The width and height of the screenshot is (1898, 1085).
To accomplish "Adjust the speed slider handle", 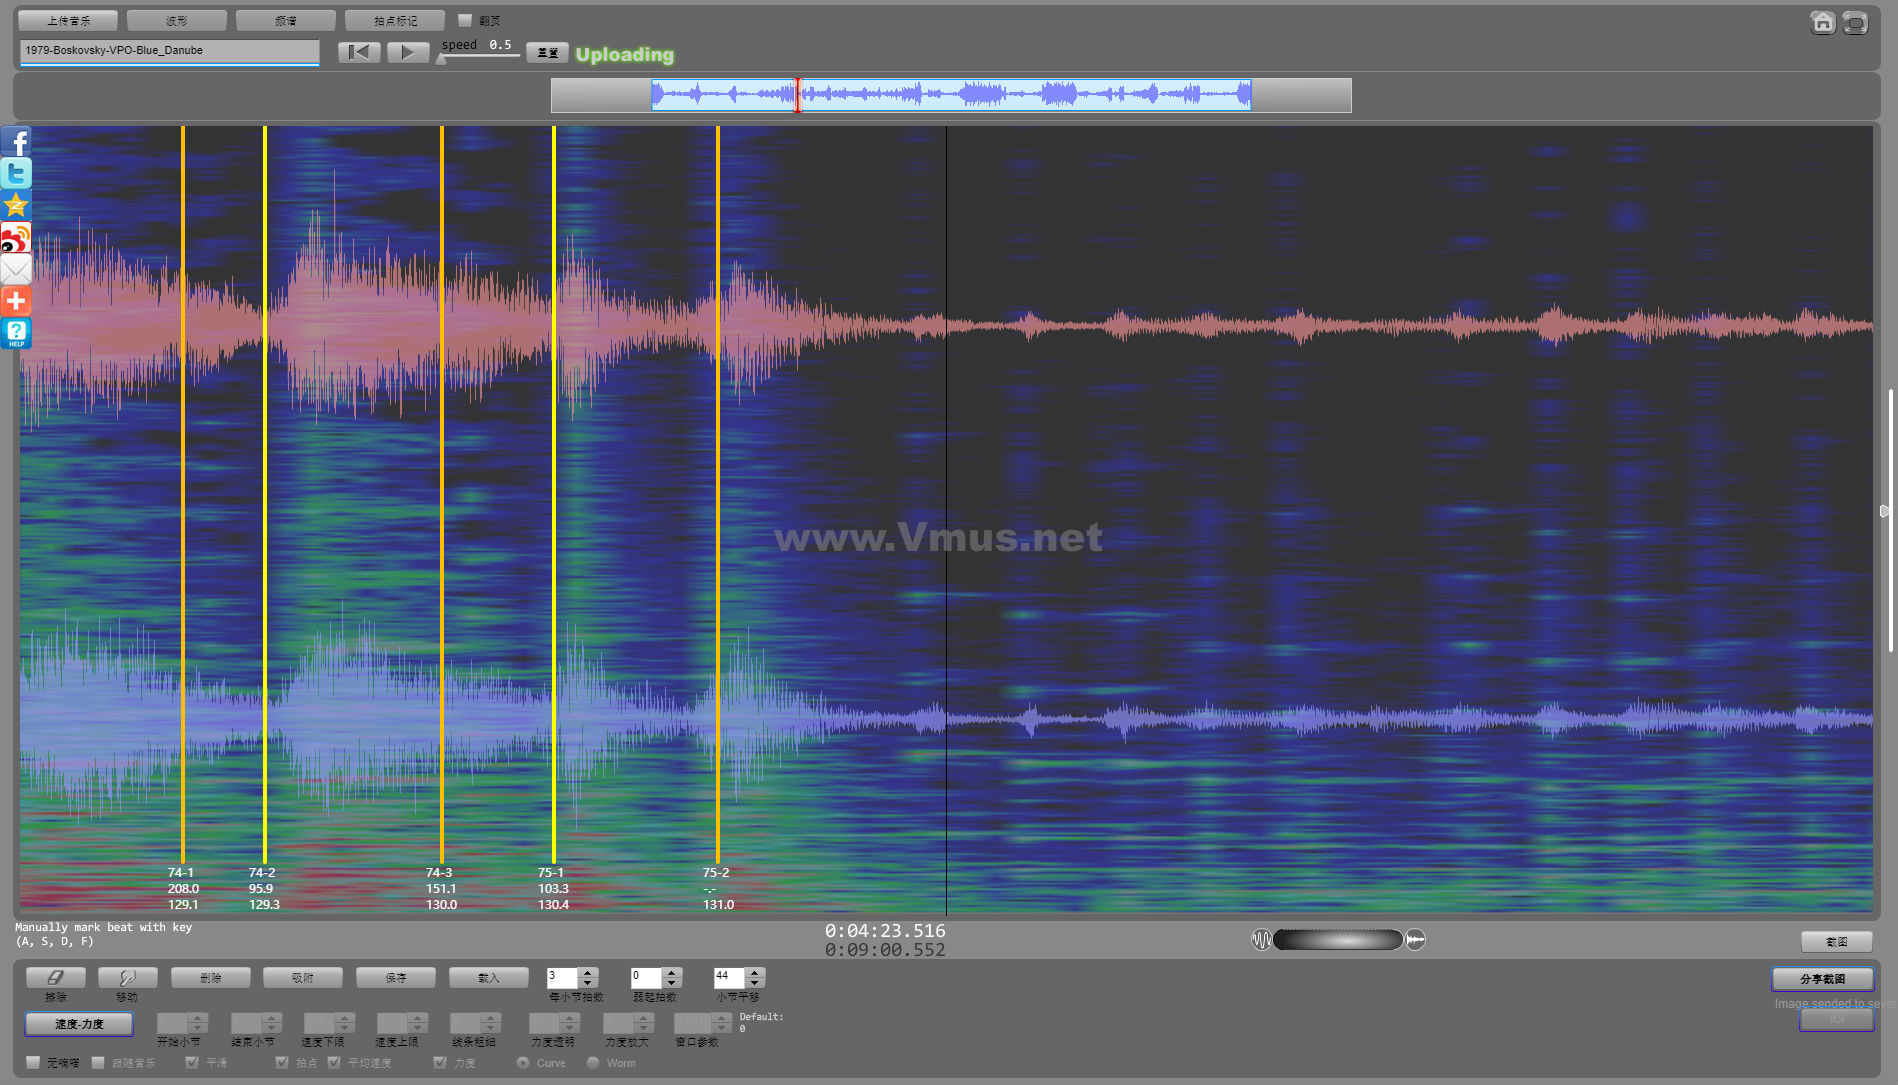I will click(441, 59).
